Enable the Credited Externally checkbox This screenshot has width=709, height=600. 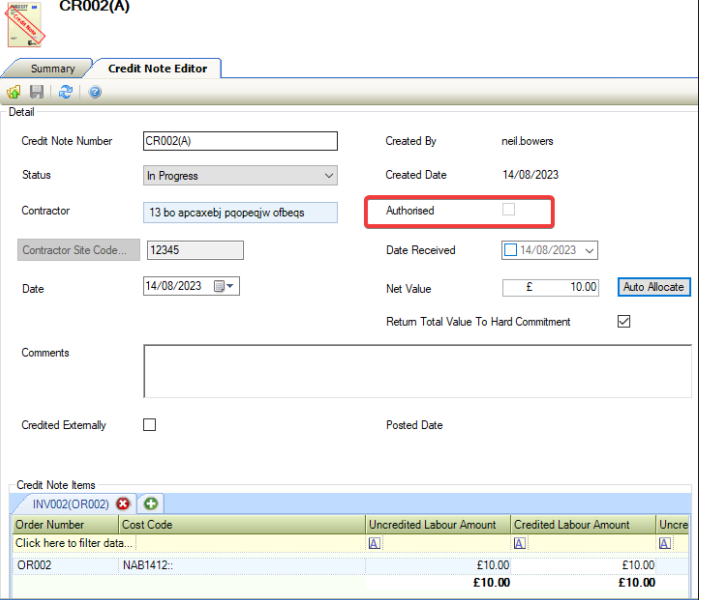tap(150, 425)
